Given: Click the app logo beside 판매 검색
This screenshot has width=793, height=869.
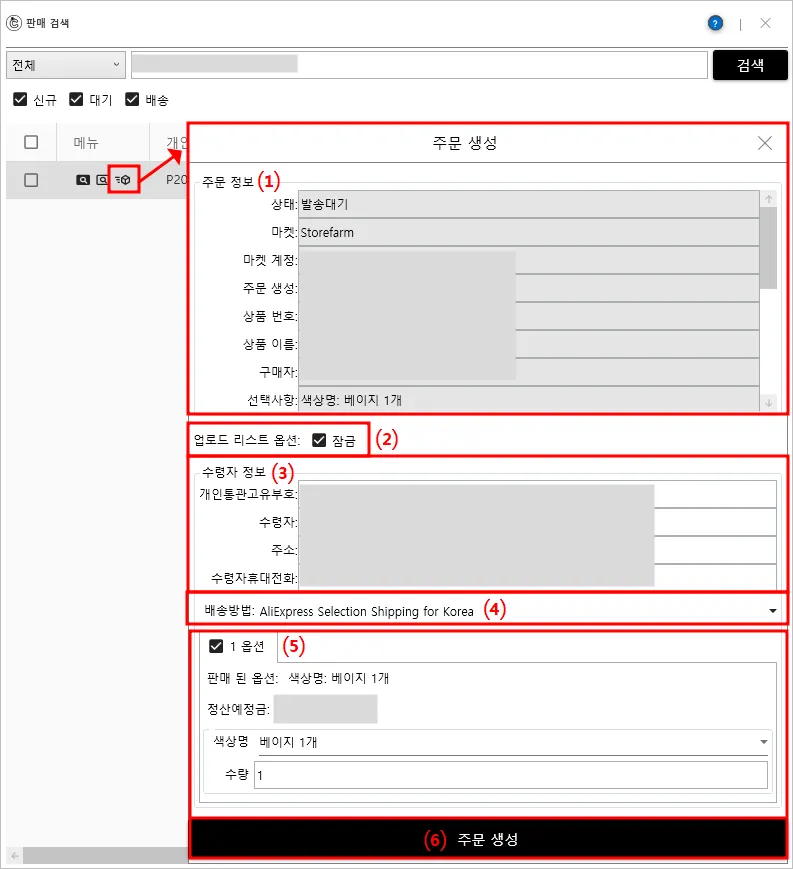Looking at the screenshot, I should tap(13, 23).
